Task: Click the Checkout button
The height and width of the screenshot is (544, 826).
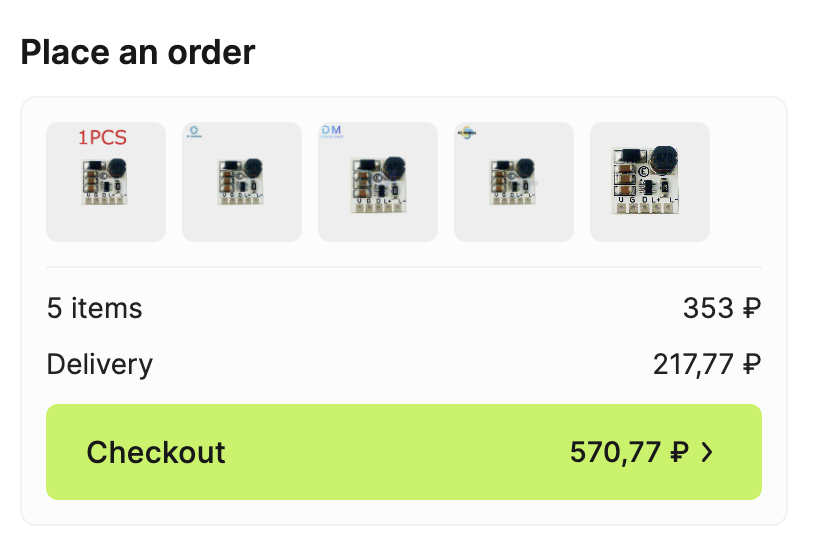Action: tap(404, 452)
